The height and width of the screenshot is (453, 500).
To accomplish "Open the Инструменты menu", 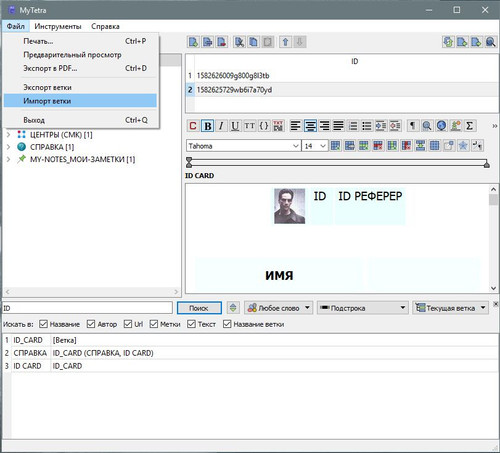I will pos(58,26).
